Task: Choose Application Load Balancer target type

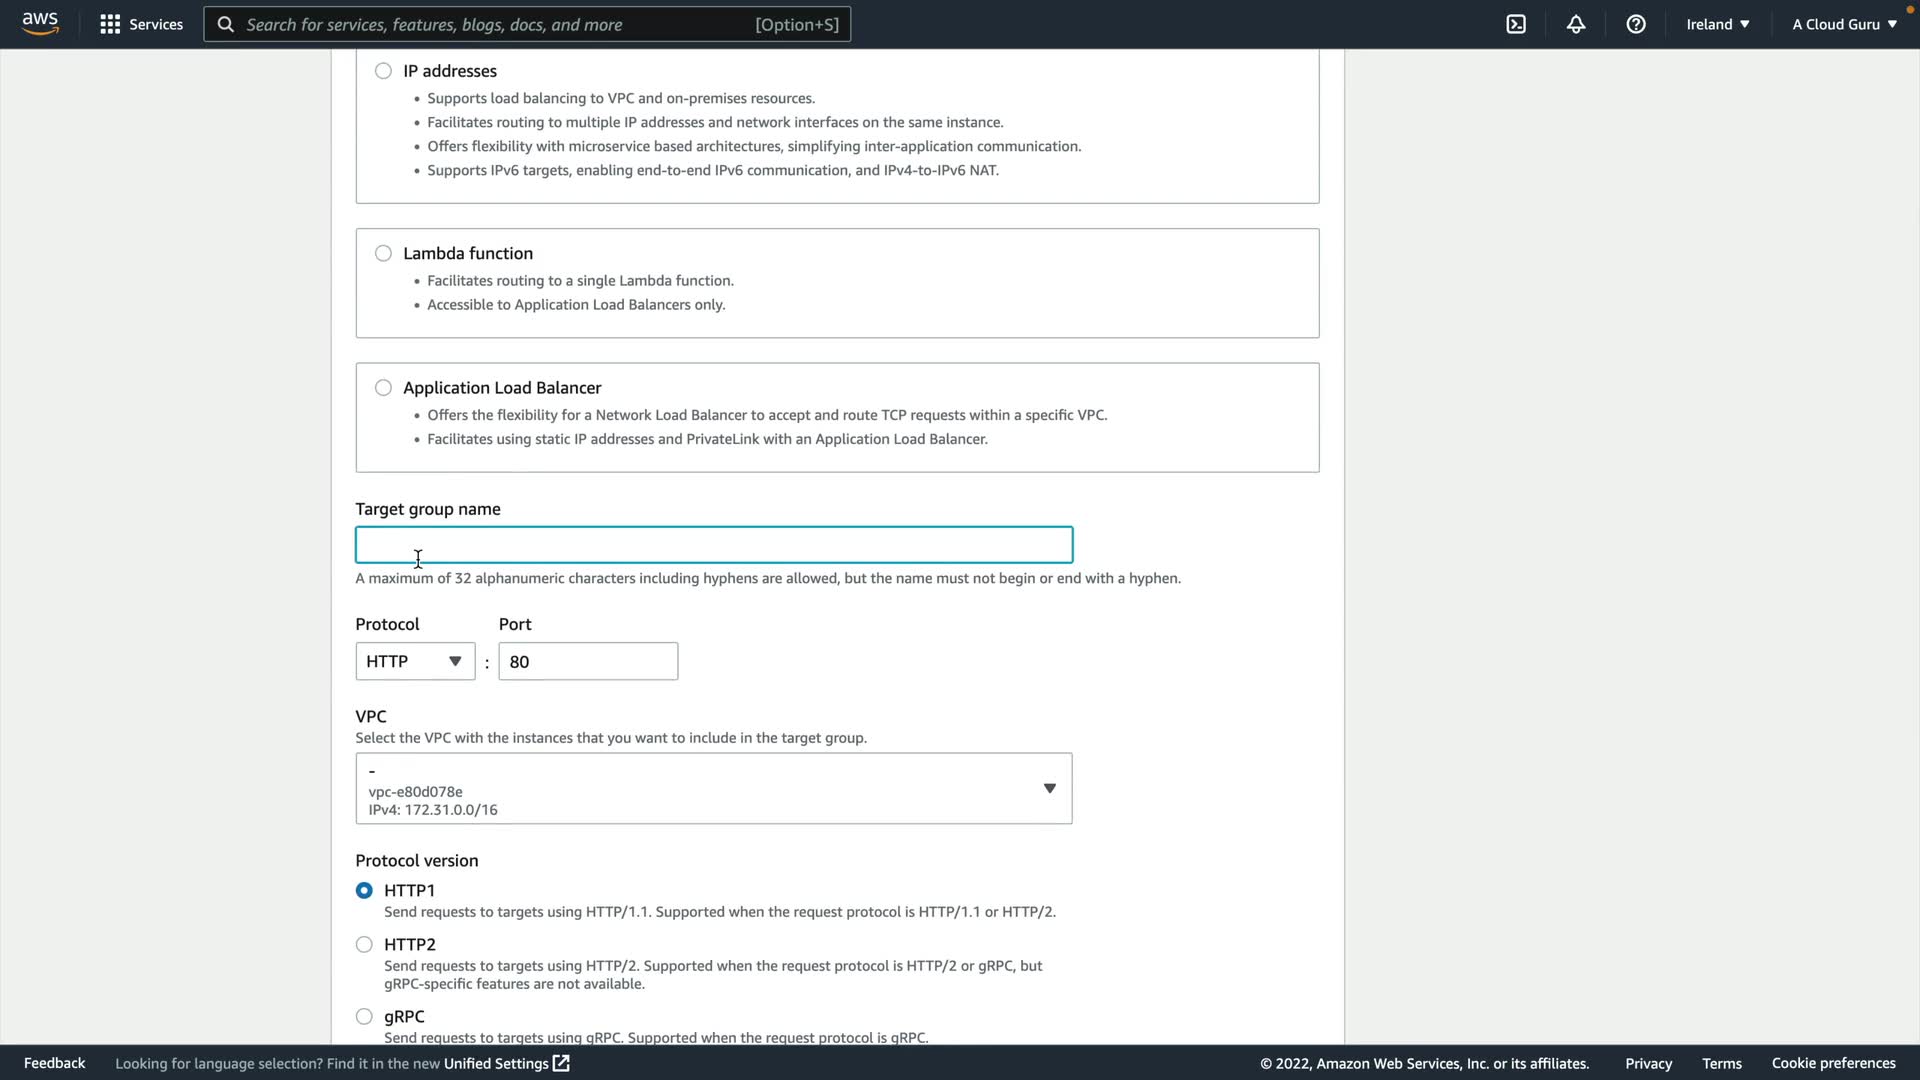Action: (x=383, y=388)
